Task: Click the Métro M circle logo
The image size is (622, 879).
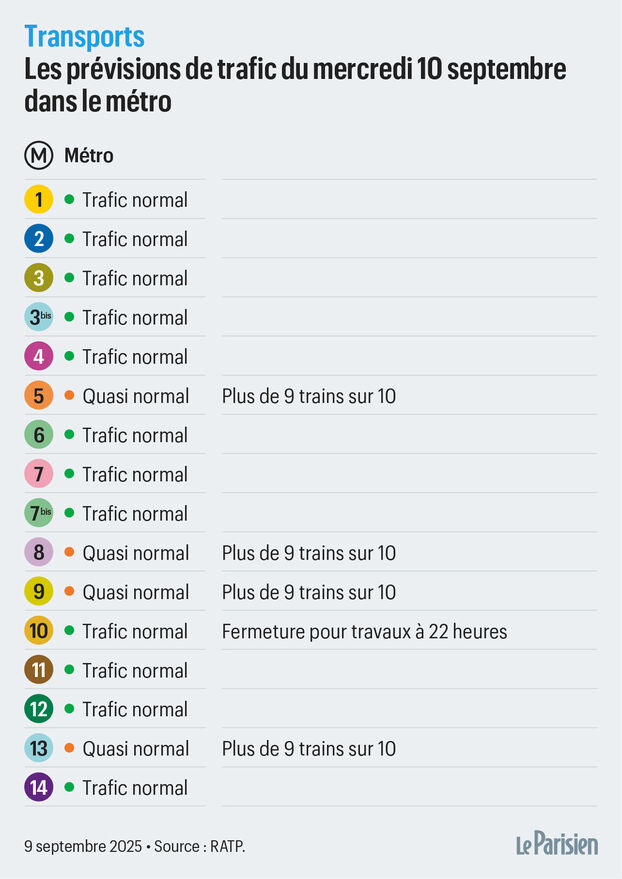Action: coord(39,155)
